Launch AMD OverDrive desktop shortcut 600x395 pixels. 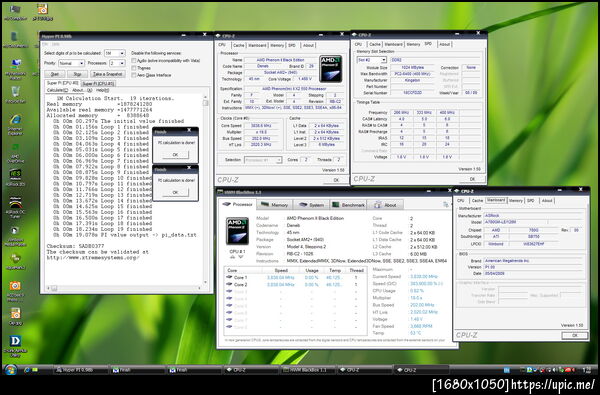tap(15, 149)
